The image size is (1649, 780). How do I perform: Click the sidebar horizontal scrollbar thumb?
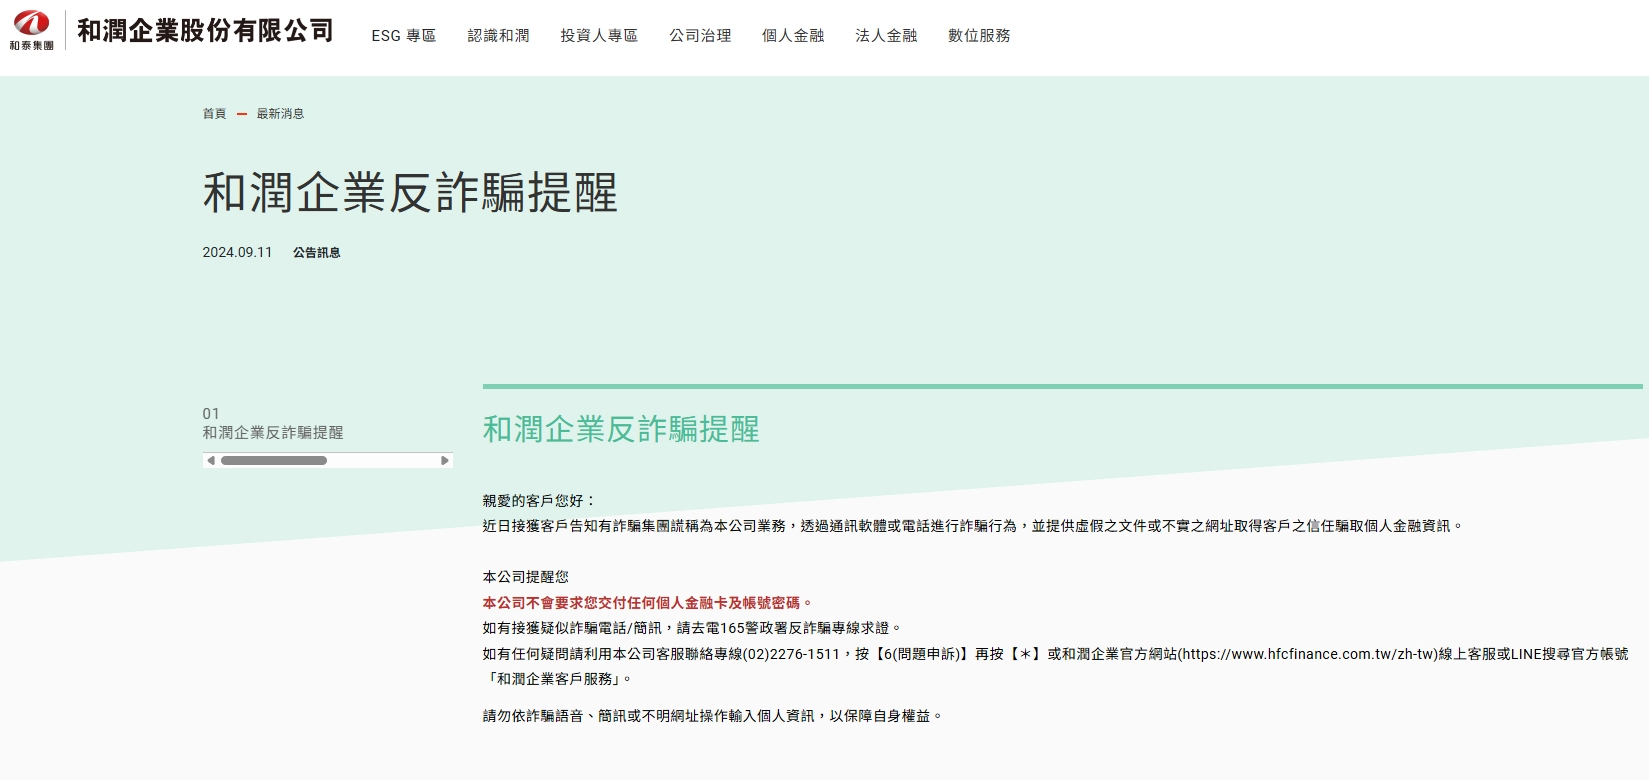pyautogui.click(x=274, y=461)
